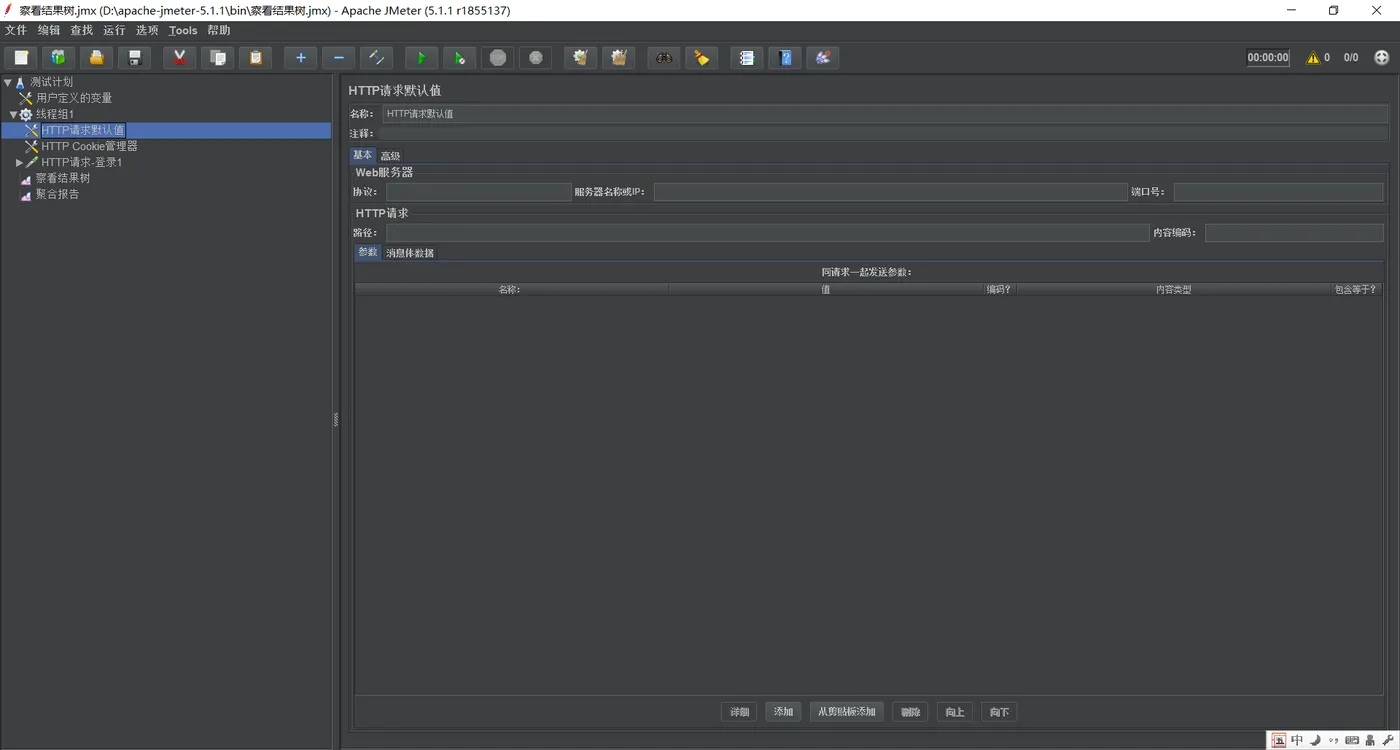
Task: Click the remote engines globe icon
Action: coord(1382,58)
